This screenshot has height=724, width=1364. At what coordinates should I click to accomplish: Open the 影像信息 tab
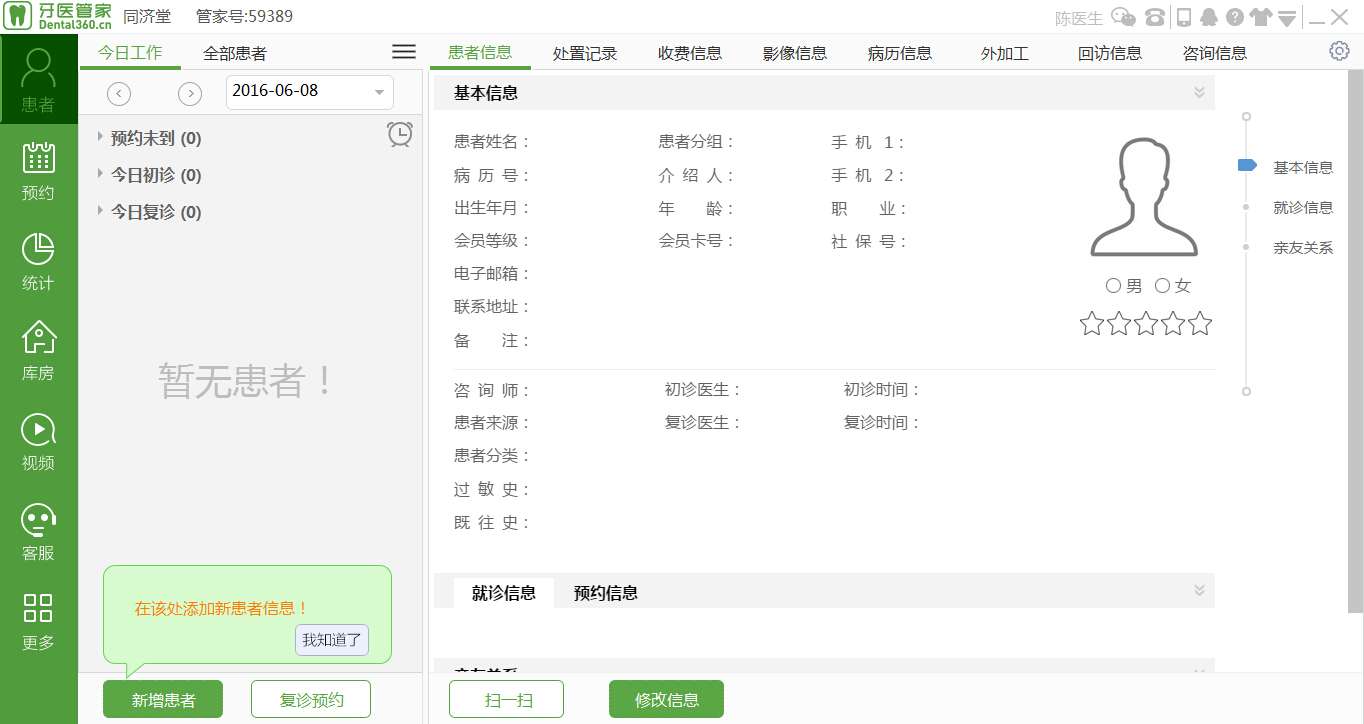(795, 53)
